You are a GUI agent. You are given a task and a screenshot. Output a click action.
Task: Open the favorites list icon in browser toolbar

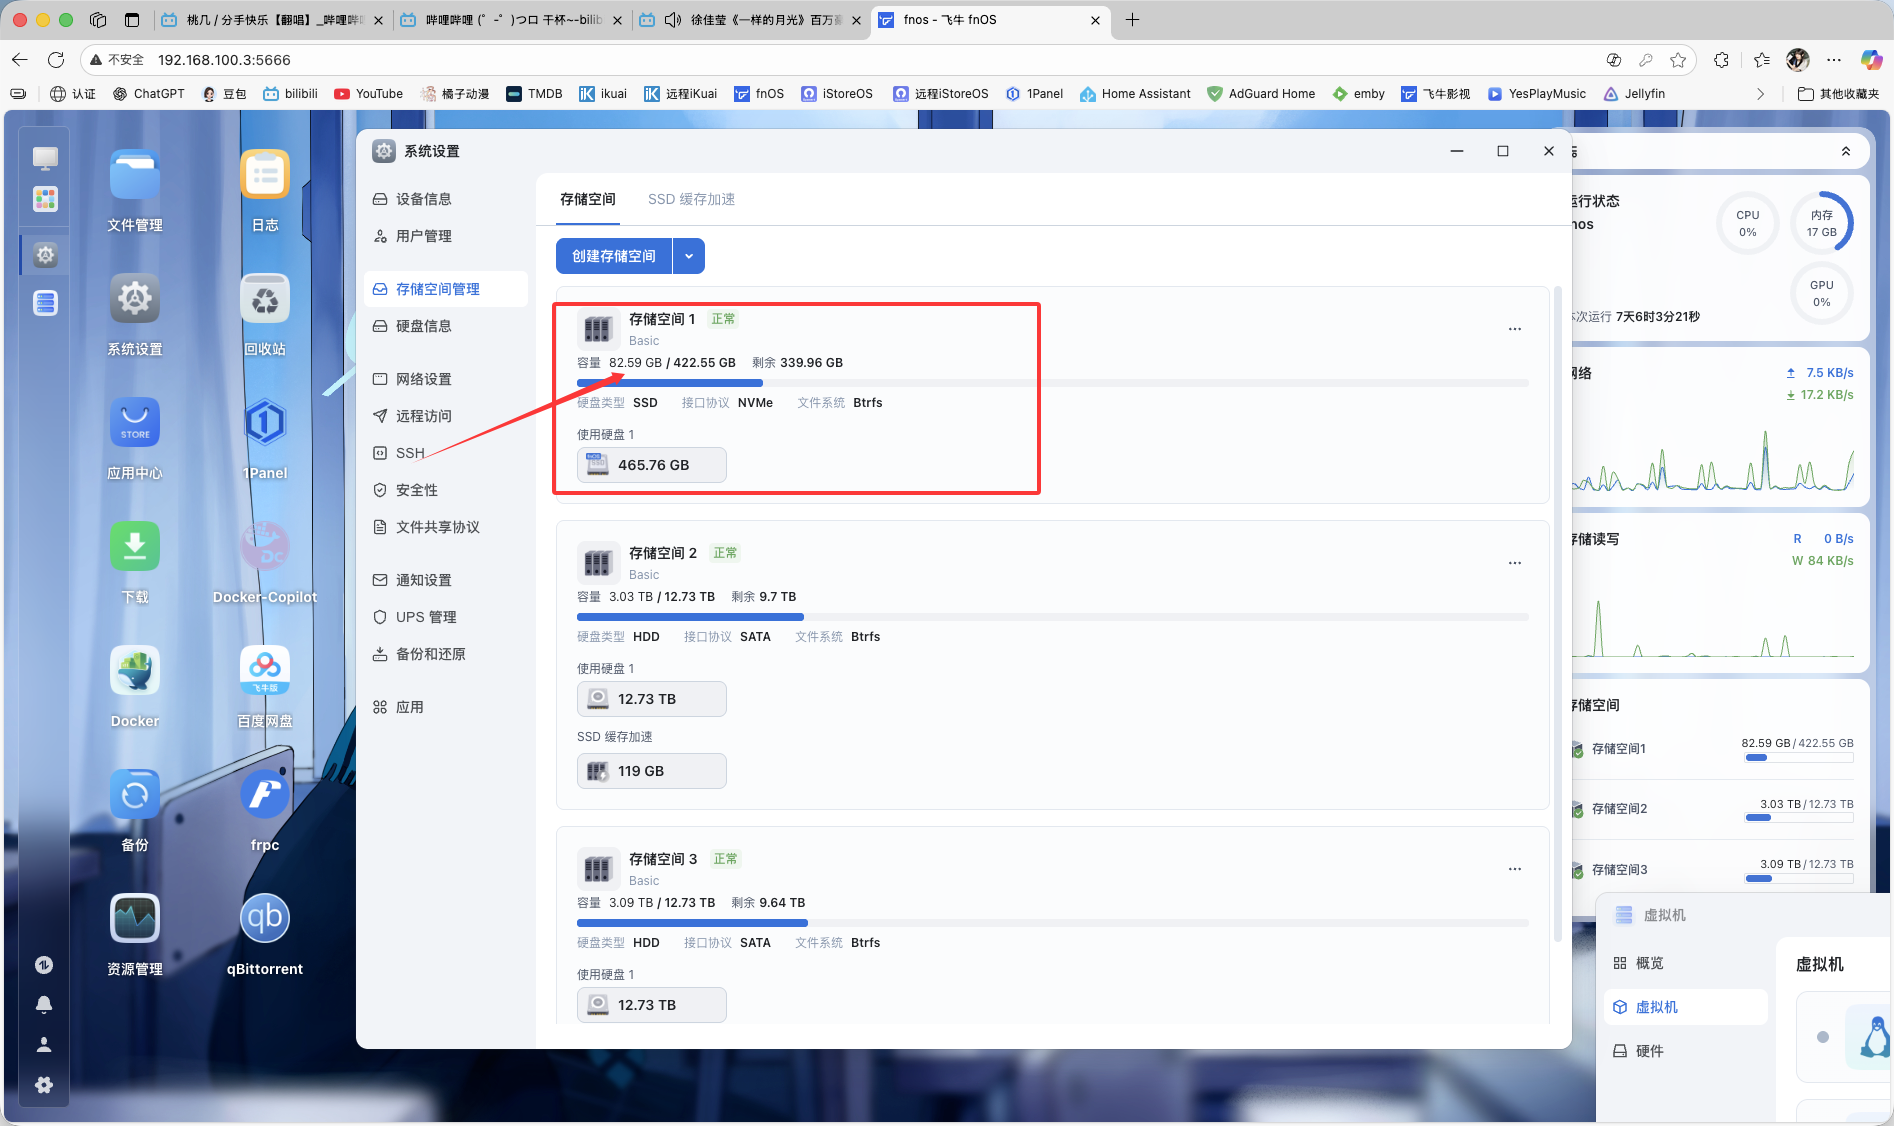pos(1762,60)
